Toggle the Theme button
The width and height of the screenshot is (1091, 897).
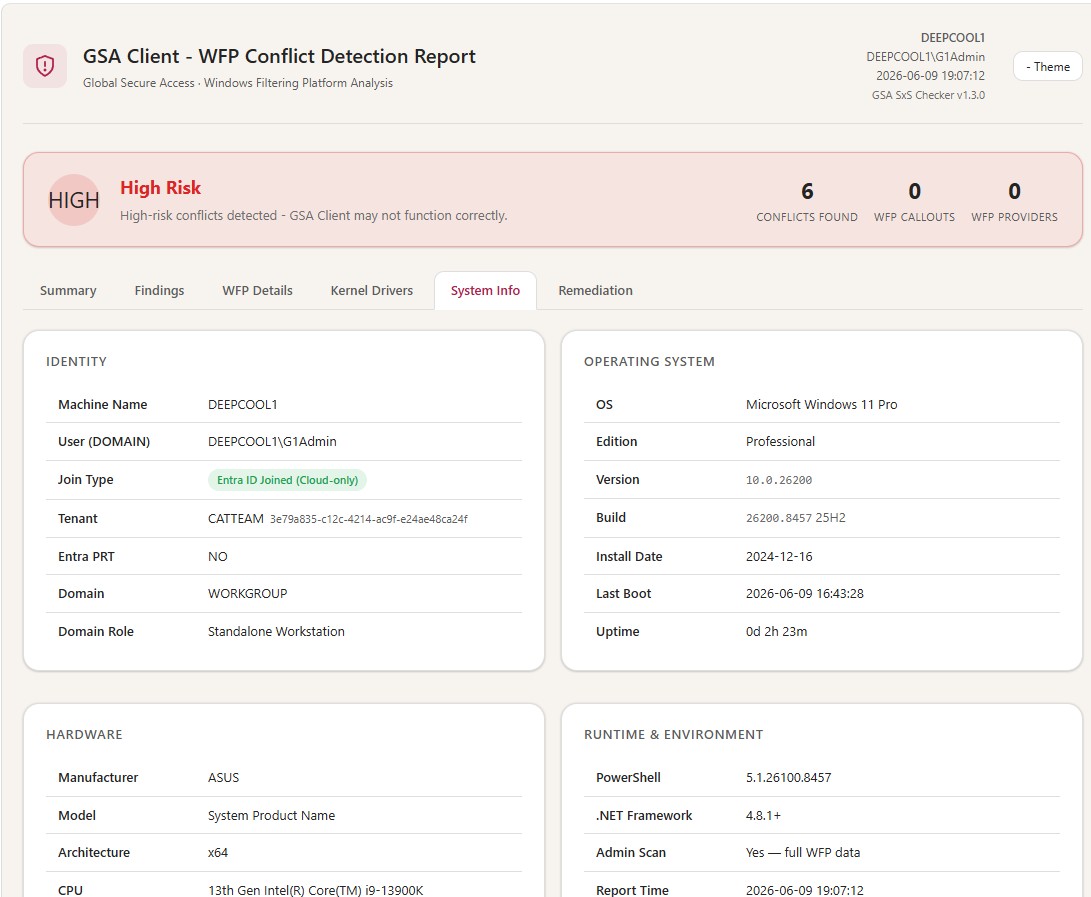point(1048,67)
